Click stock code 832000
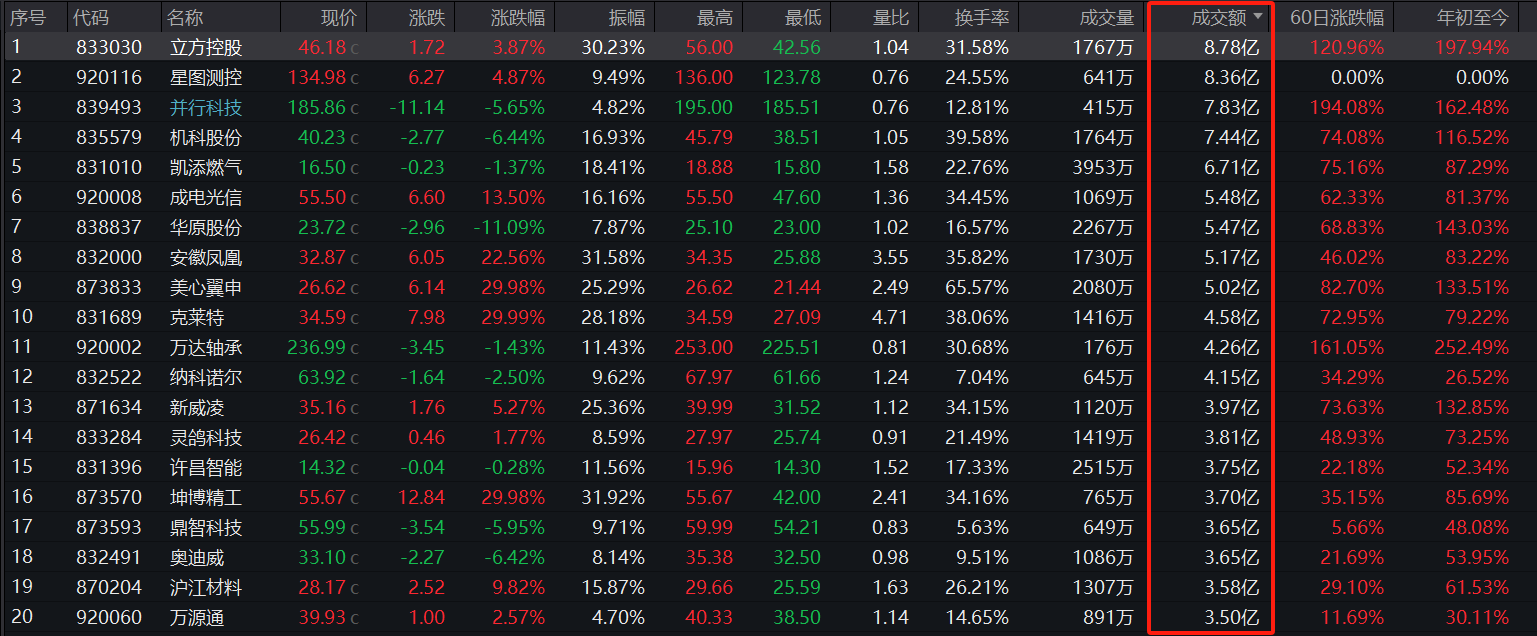Viewport: 1537px width, 636px height. coord(109,257)
